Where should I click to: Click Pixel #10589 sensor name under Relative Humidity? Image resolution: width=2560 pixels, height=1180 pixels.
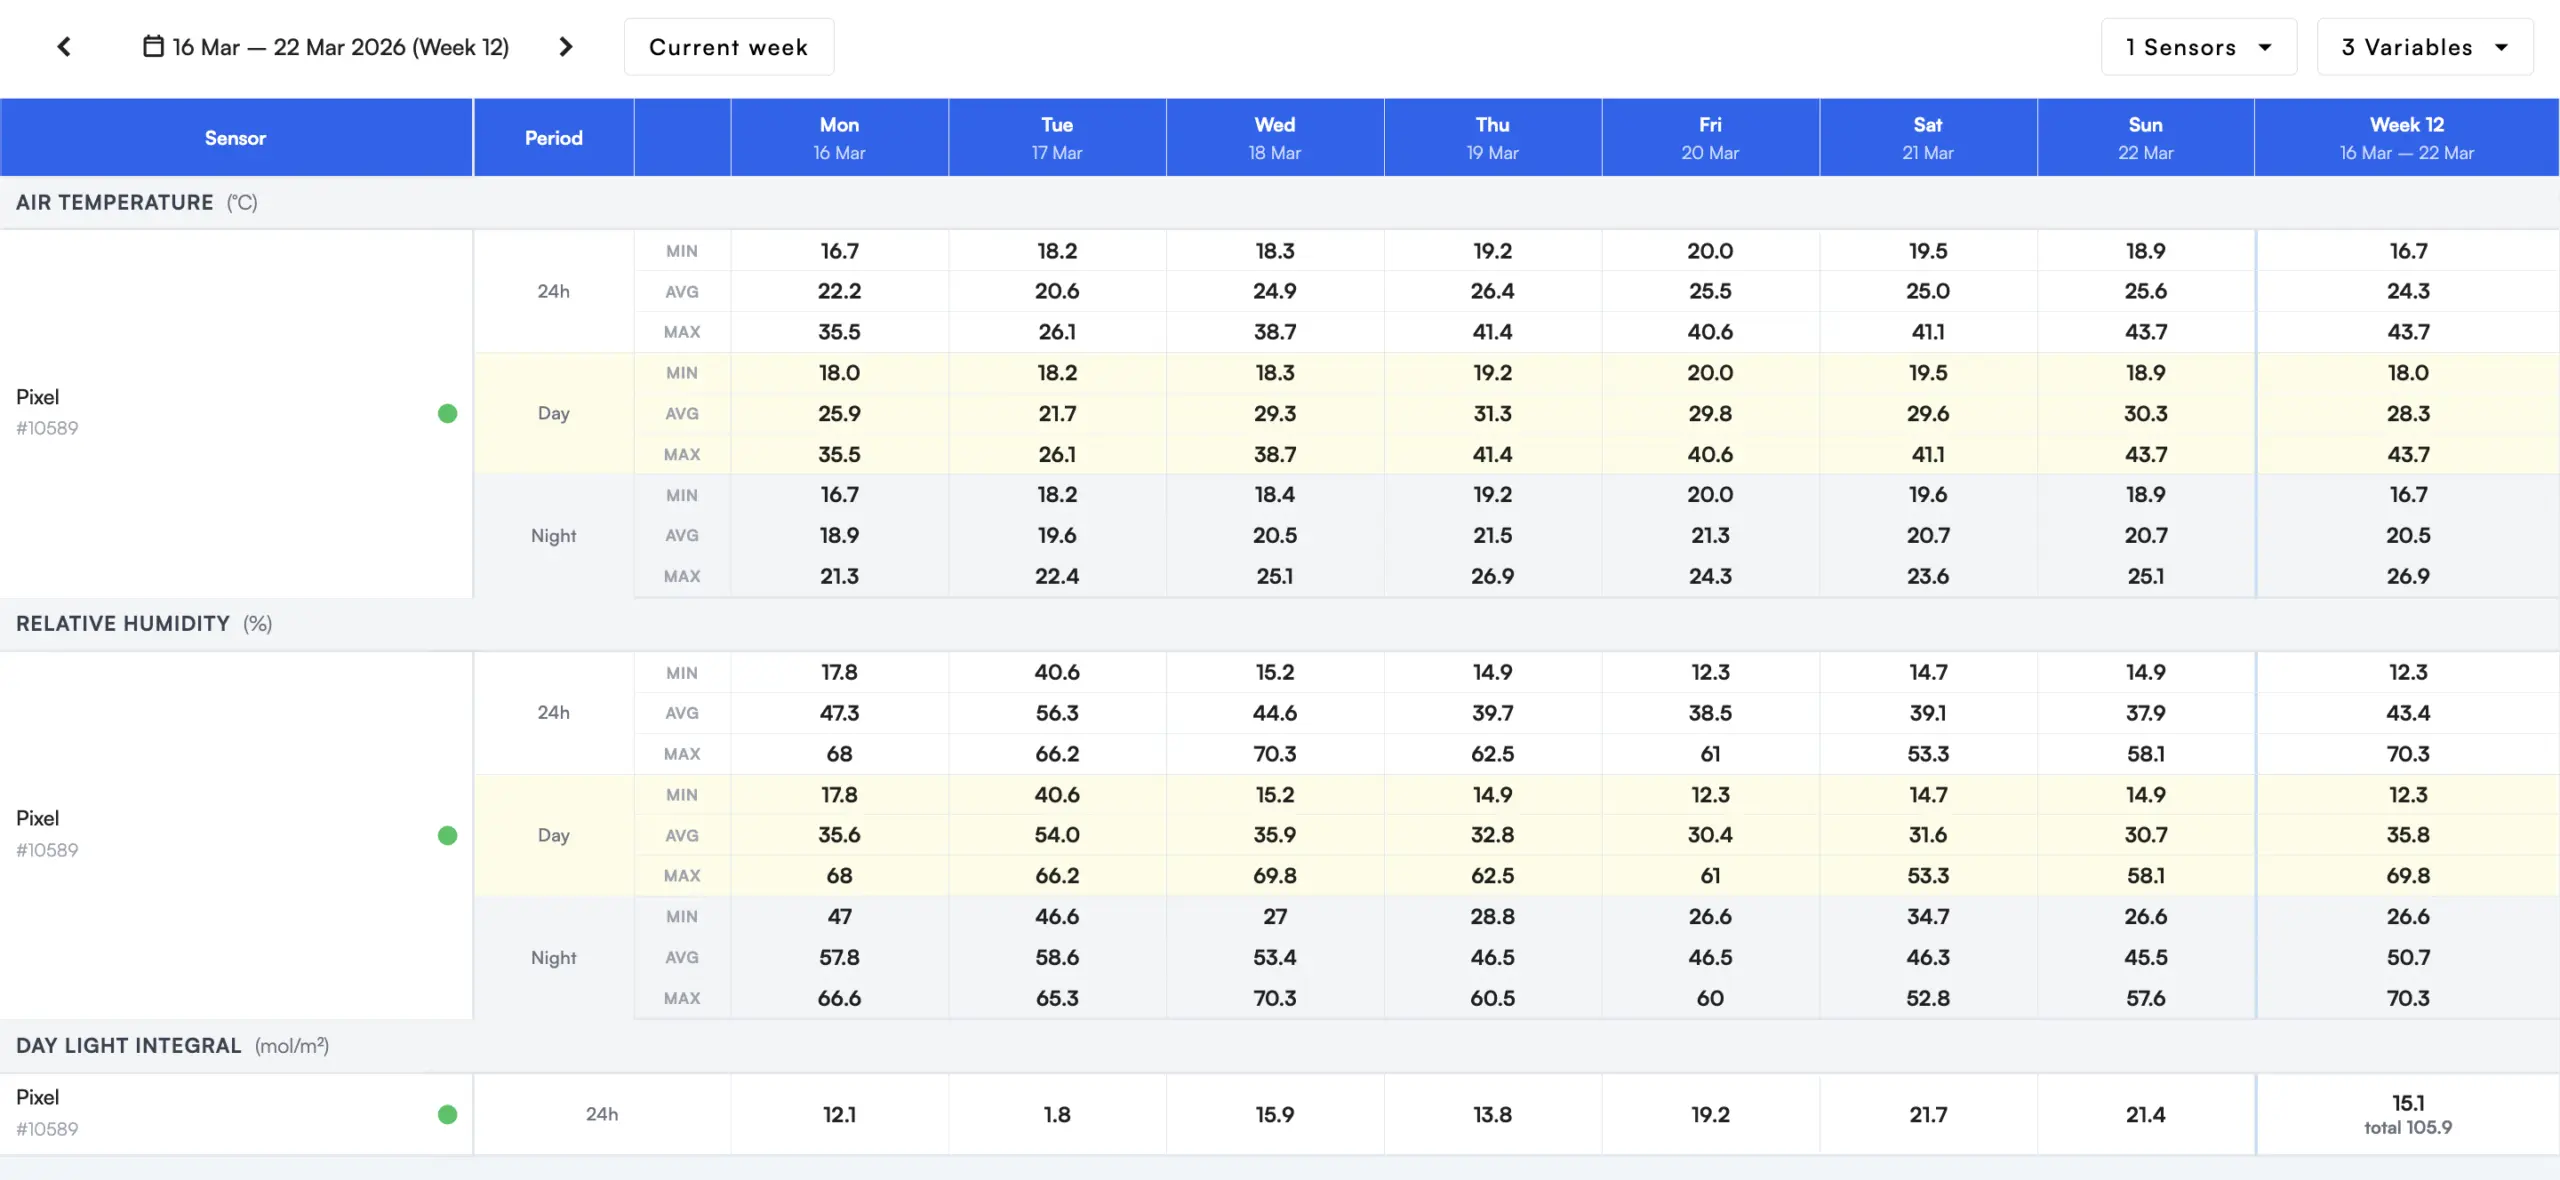pos(47,834)
